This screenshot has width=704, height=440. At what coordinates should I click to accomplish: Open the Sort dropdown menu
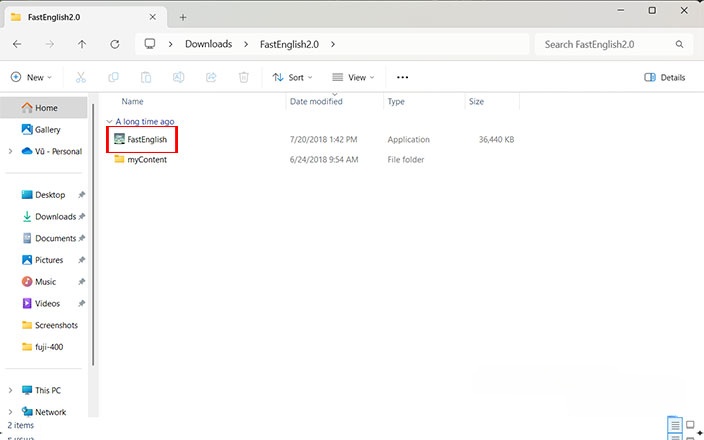pos(292,77)
